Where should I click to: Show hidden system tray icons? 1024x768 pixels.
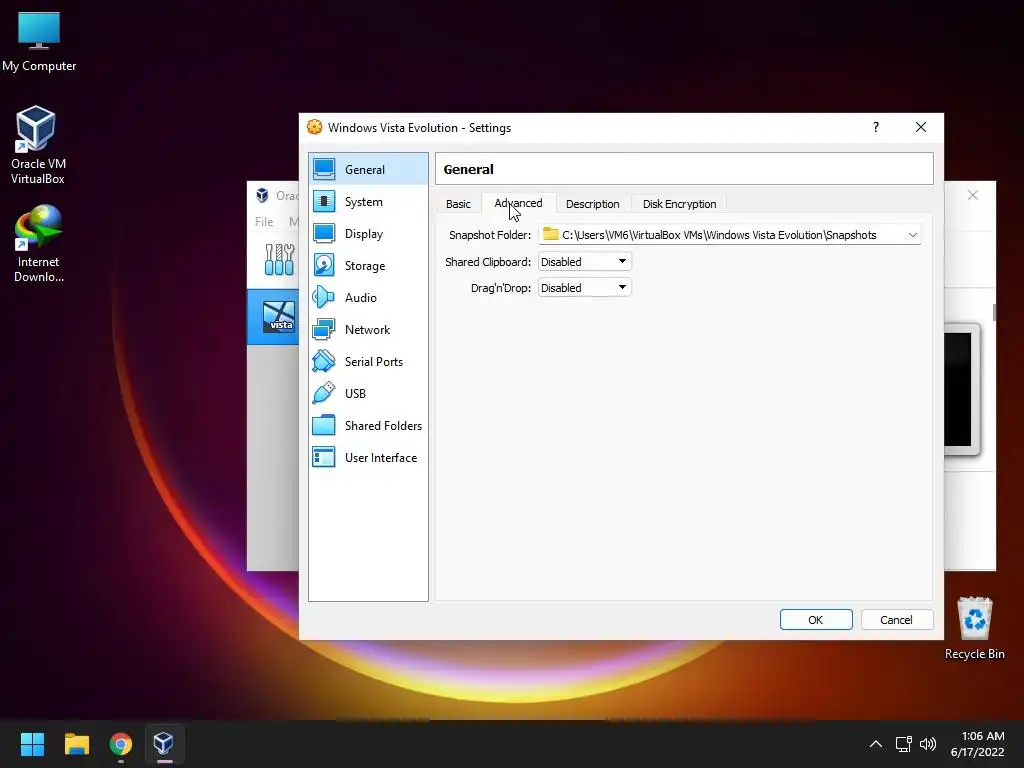876,744
